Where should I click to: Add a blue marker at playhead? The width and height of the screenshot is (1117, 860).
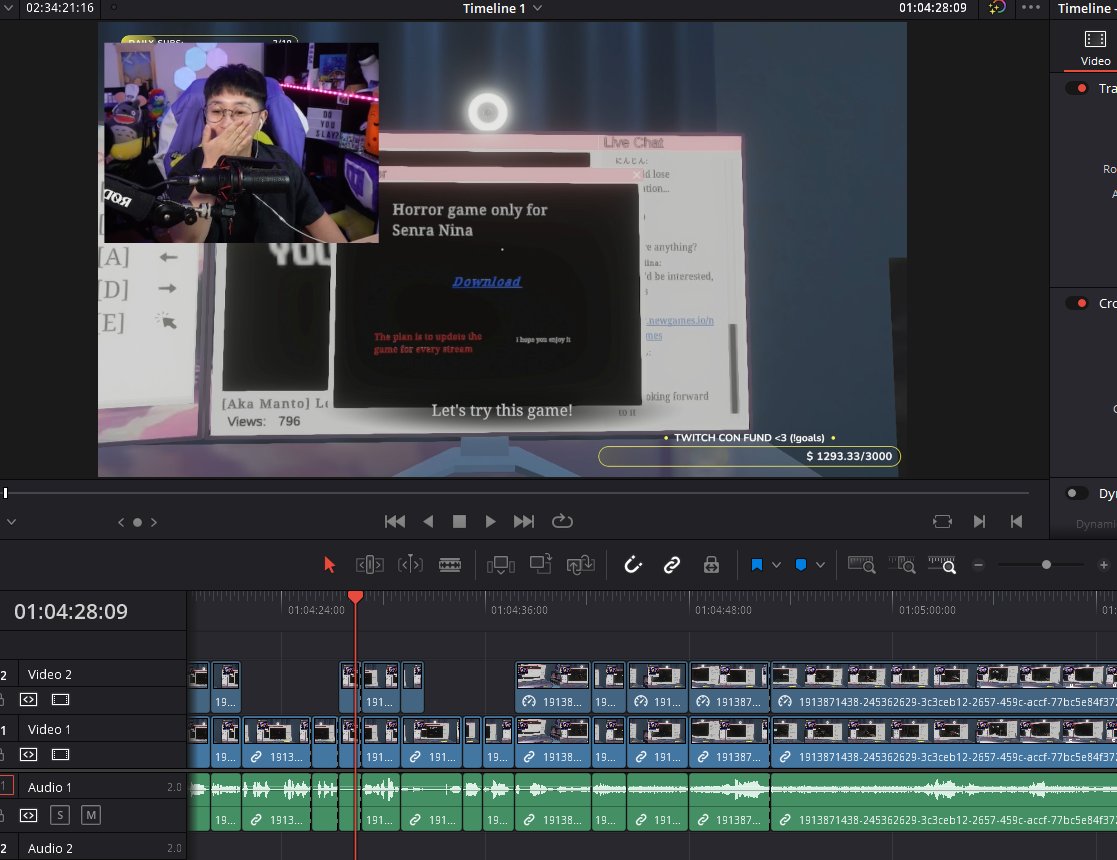click(801, 565)
